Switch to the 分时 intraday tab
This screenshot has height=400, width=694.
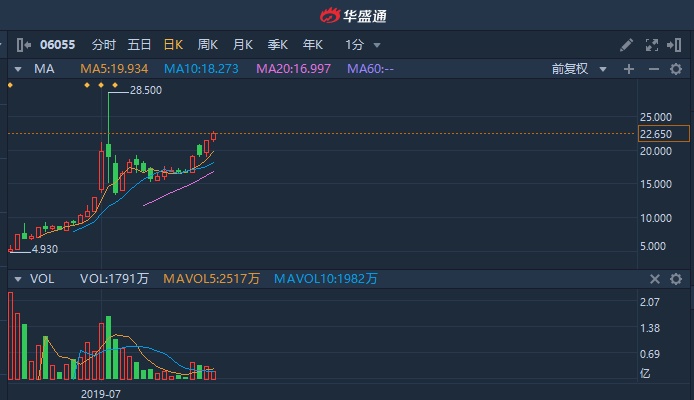click(x=104, y=45)
